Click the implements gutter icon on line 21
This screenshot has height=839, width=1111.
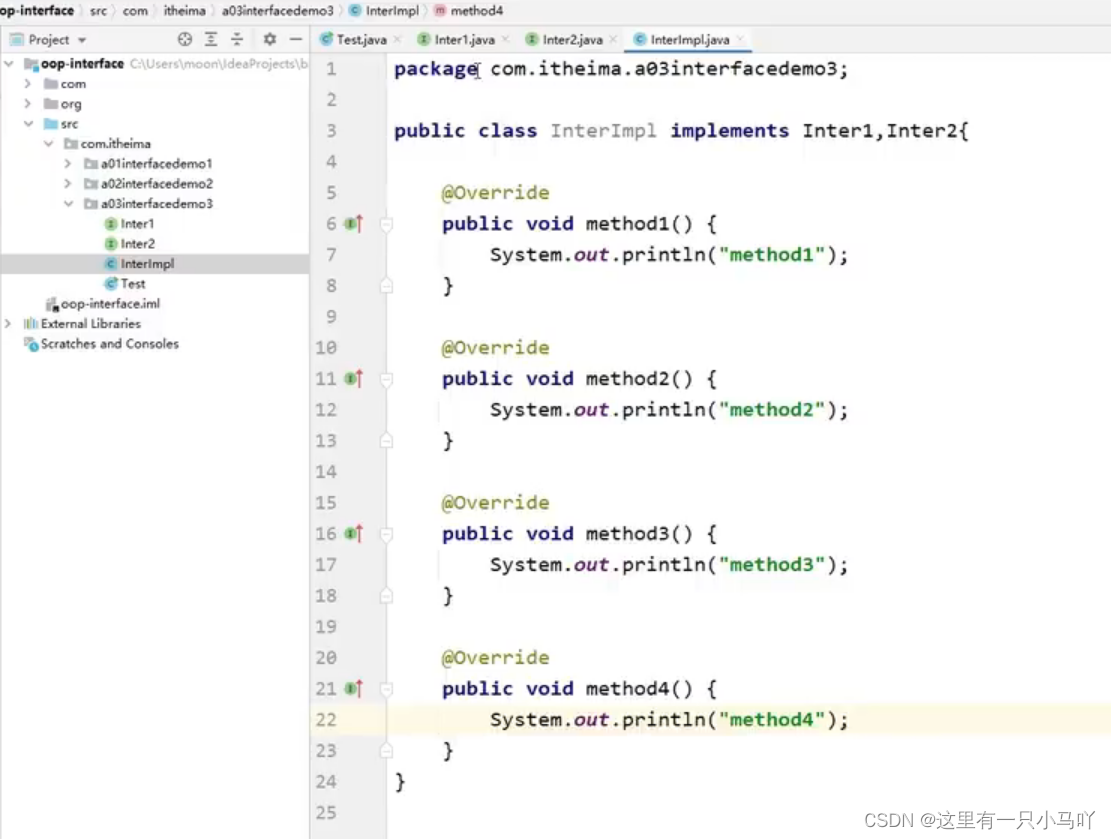[x=354, y=689]
